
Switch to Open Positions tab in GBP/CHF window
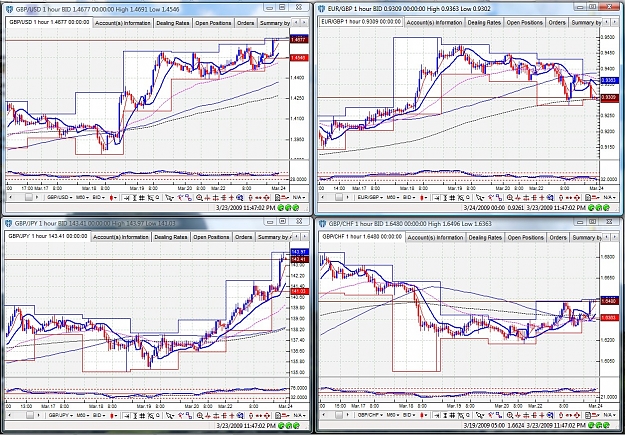(x=525, y=238)
